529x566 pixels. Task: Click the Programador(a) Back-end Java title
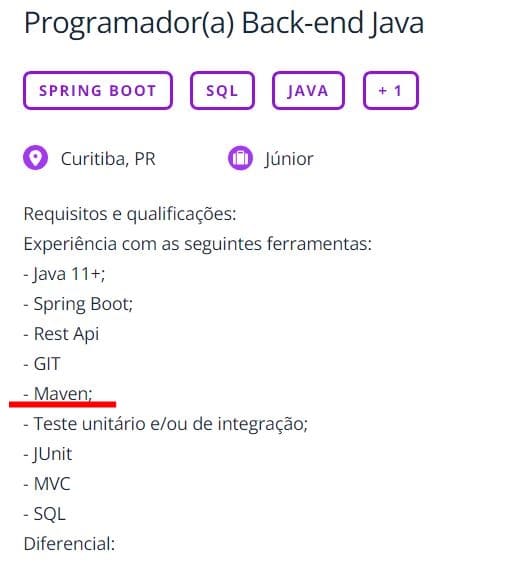pyautogui.click(x=224, y=23)
